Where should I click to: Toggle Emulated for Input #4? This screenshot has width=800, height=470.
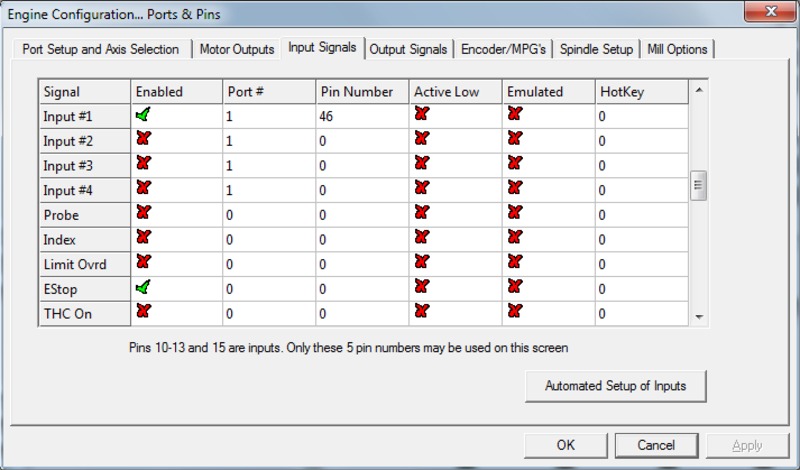click(x=515, y=190)
